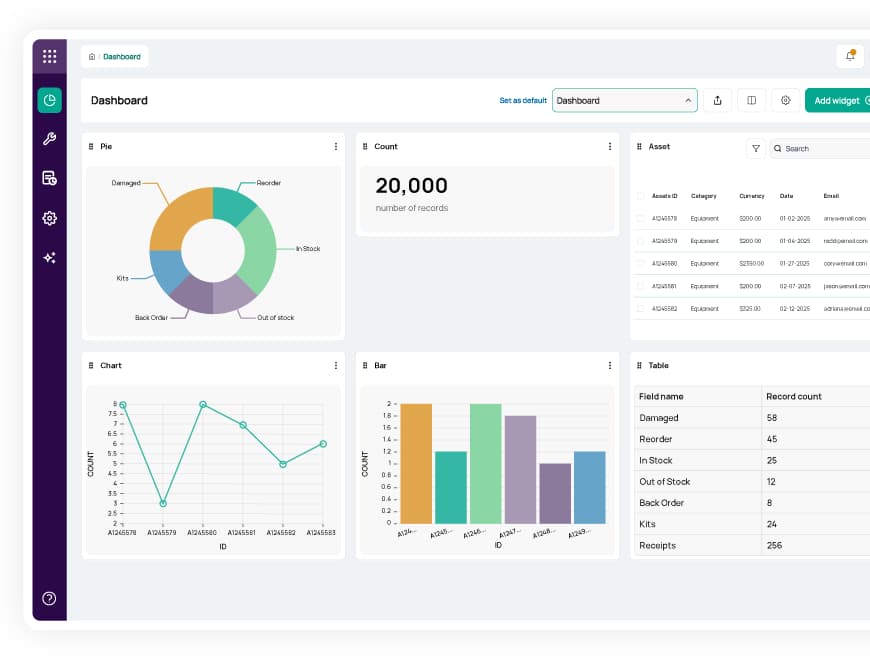Check the row for asset A1245581

click(640, 286)
